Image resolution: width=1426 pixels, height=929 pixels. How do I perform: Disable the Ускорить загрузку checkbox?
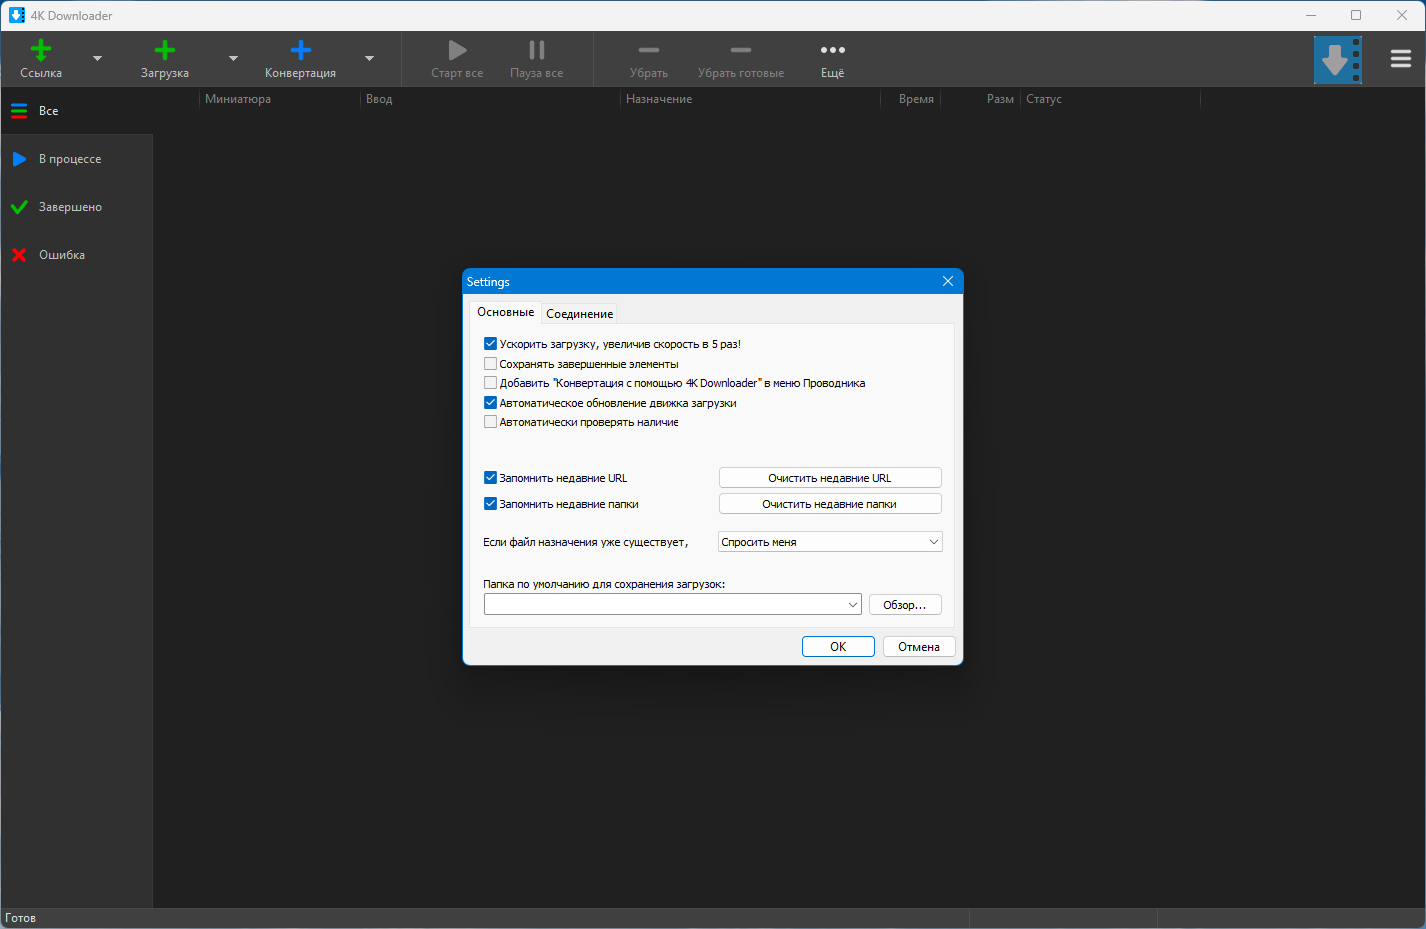coord(491,344)
